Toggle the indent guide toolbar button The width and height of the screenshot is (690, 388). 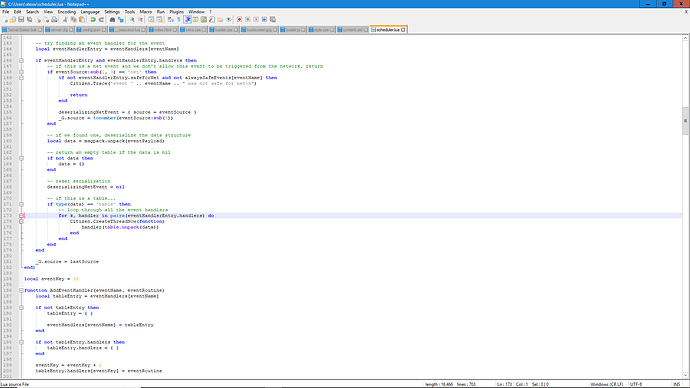(x=187, y=19)
